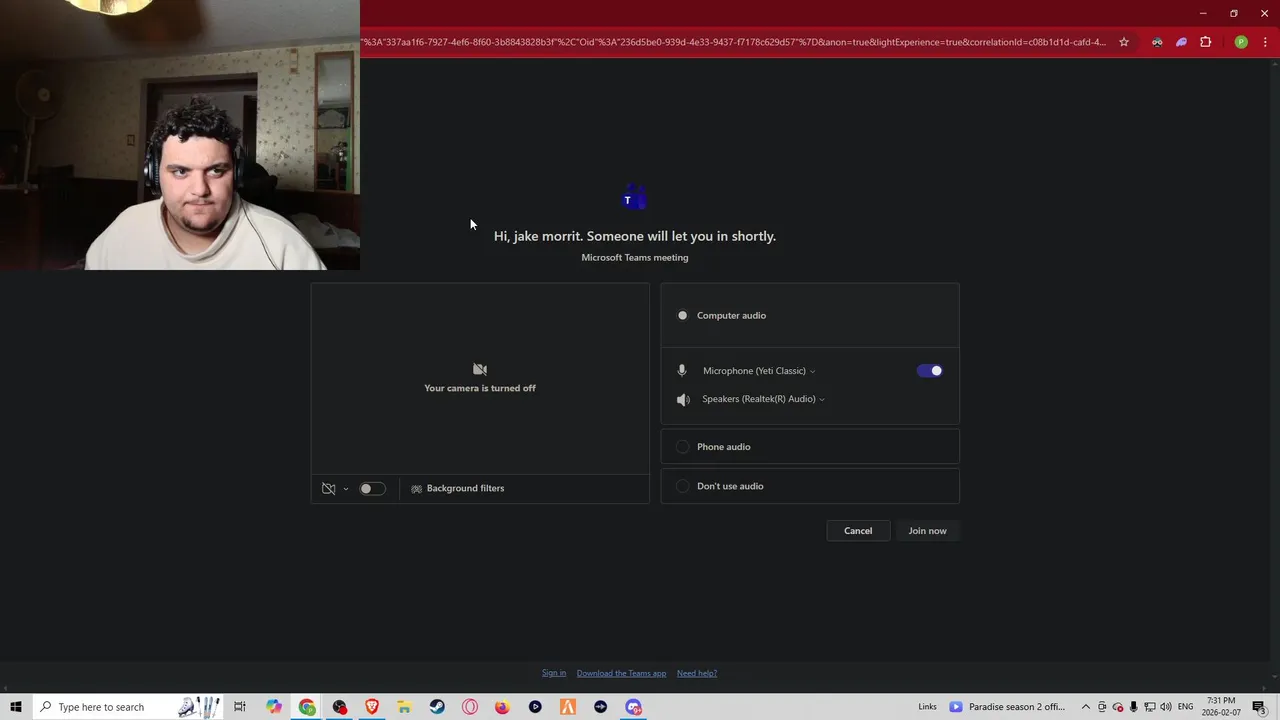The image size is (1280, 720).
Task: Click the 'Microsoft Teams meeting' label
Action: [x=635, y=258]
